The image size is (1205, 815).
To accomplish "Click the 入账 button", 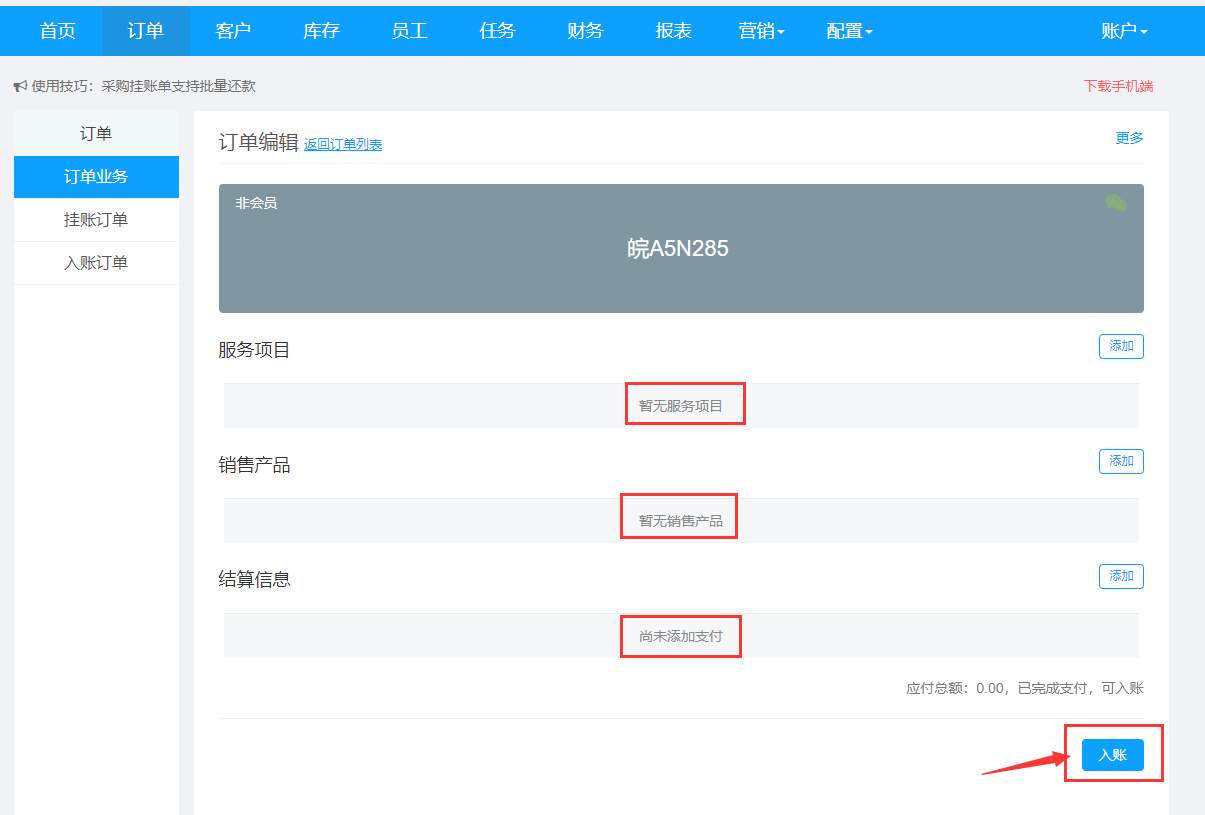I will (1112, 755).
